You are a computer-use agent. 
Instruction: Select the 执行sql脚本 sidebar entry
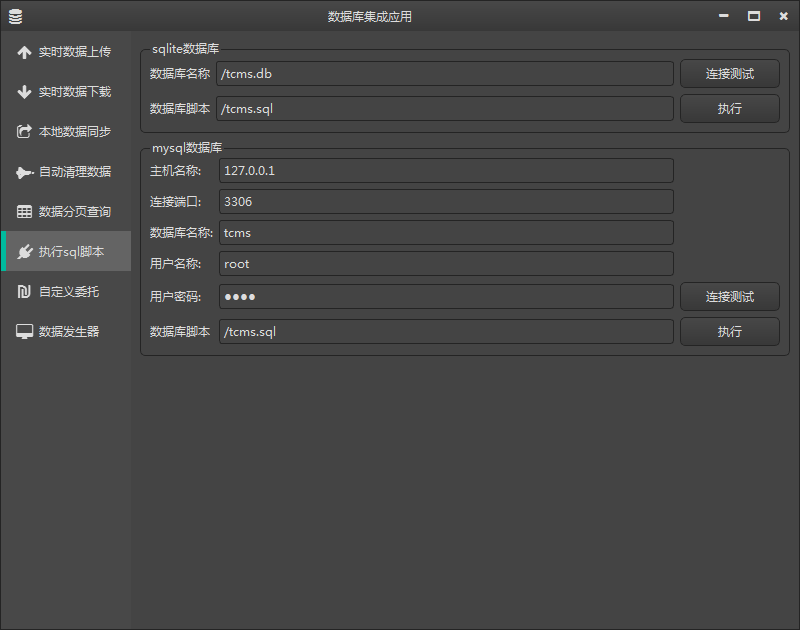tap(66, 251)
